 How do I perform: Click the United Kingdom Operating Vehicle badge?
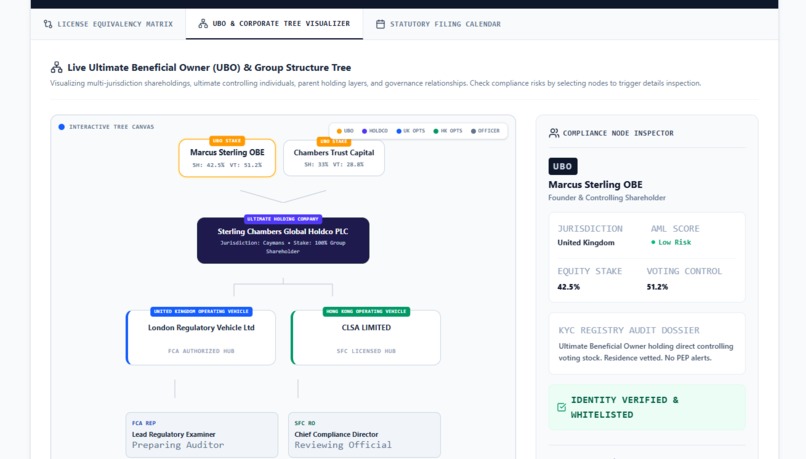[x=201, y=311]
